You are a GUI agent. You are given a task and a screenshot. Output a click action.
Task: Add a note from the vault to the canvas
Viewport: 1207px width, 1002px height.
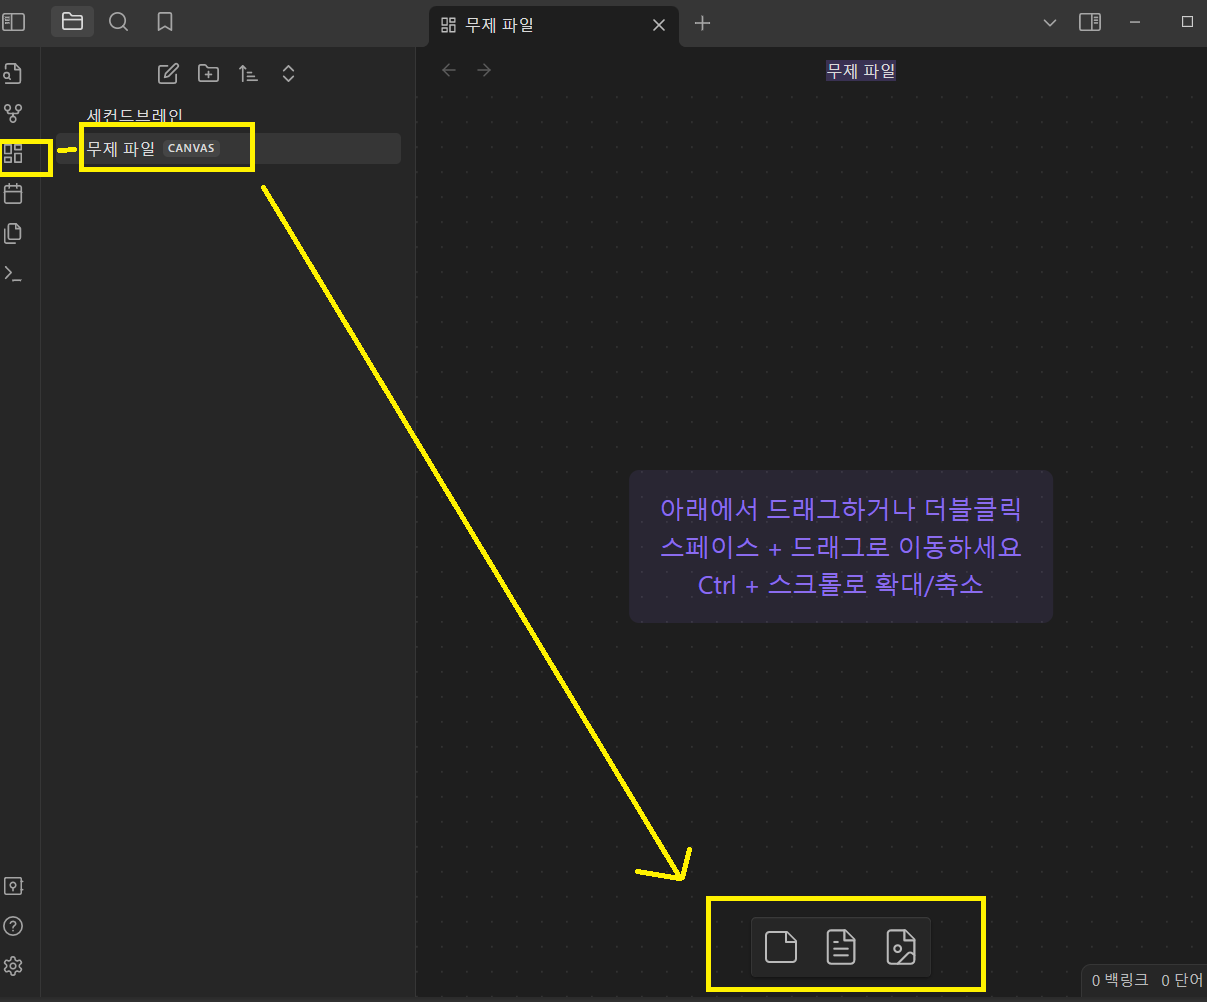coord(841,946)
